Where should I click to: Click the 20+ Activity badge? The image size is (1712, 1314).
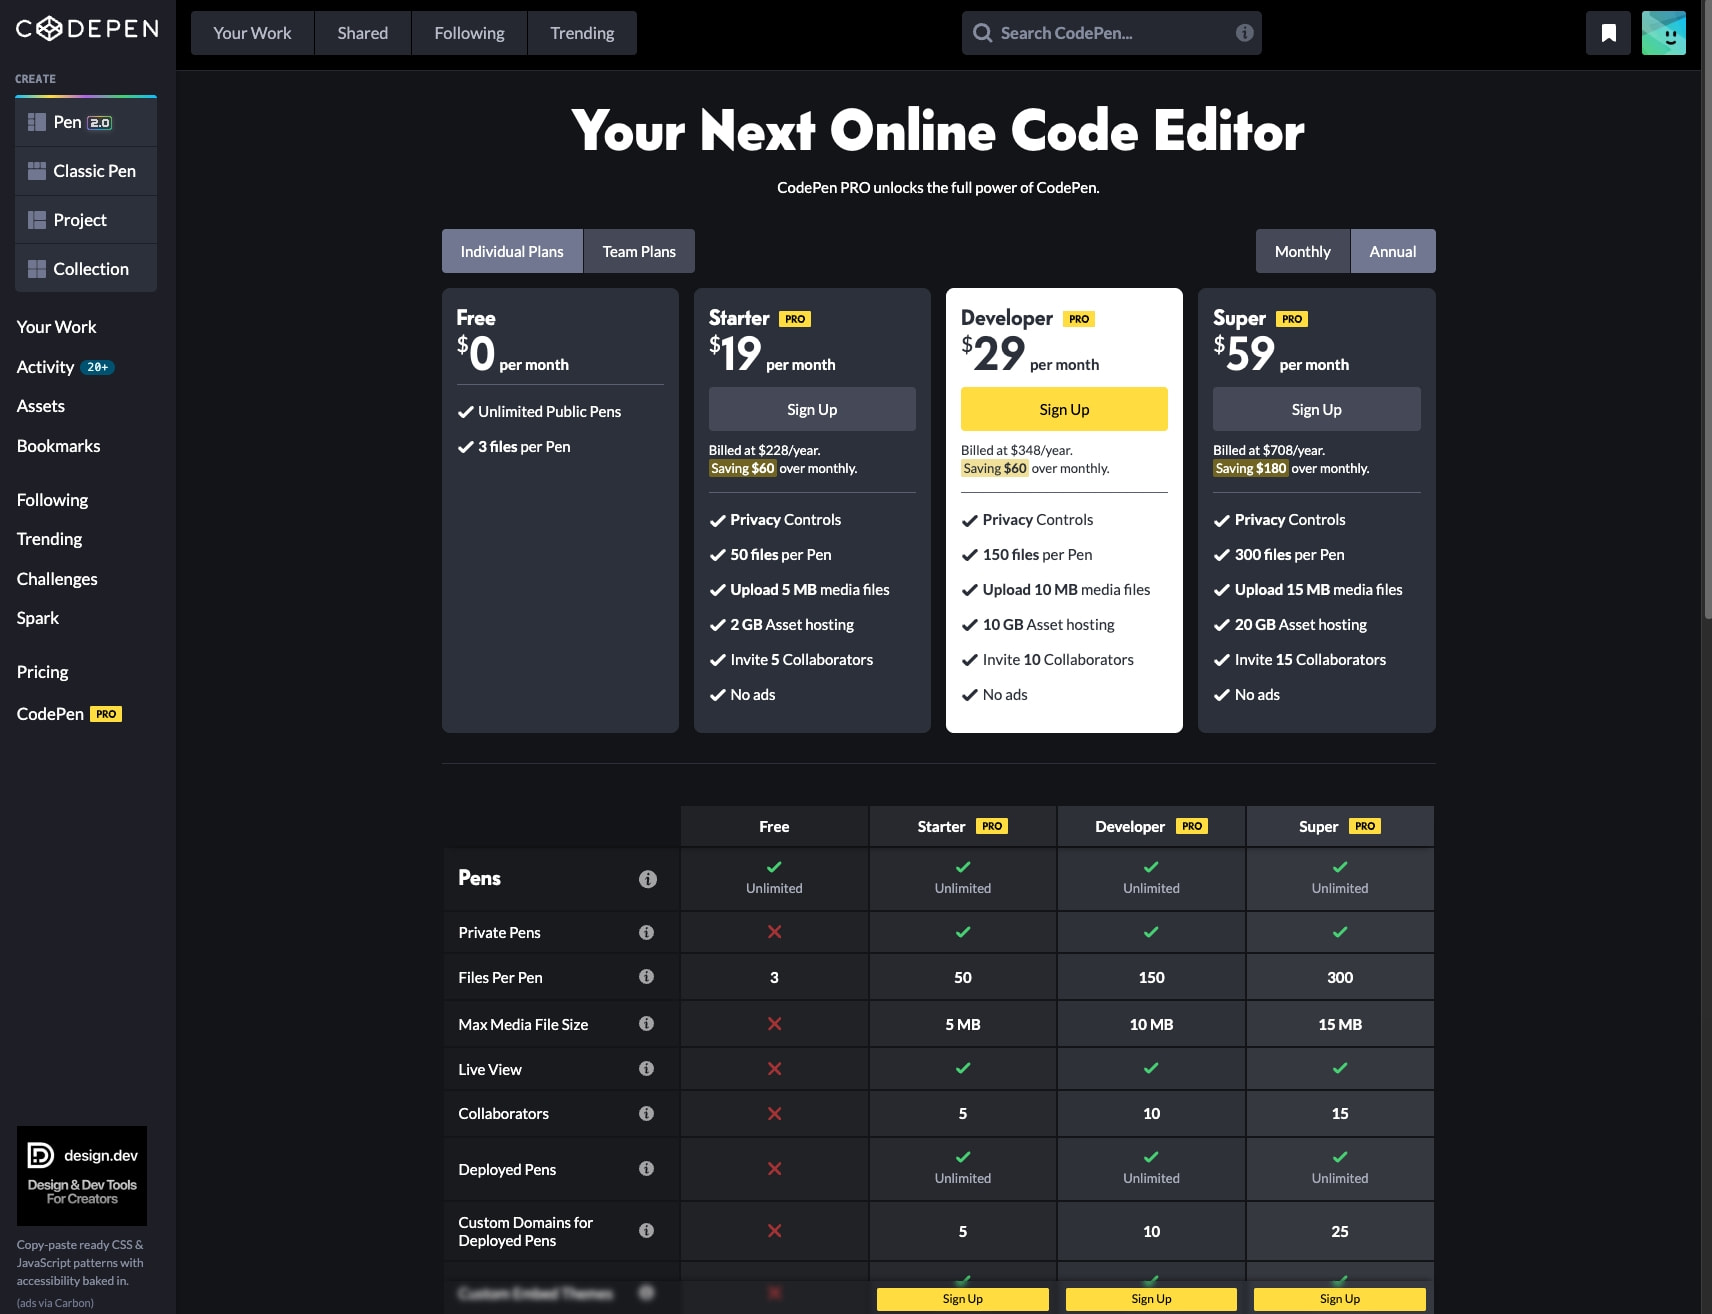(x=97, y=367)
